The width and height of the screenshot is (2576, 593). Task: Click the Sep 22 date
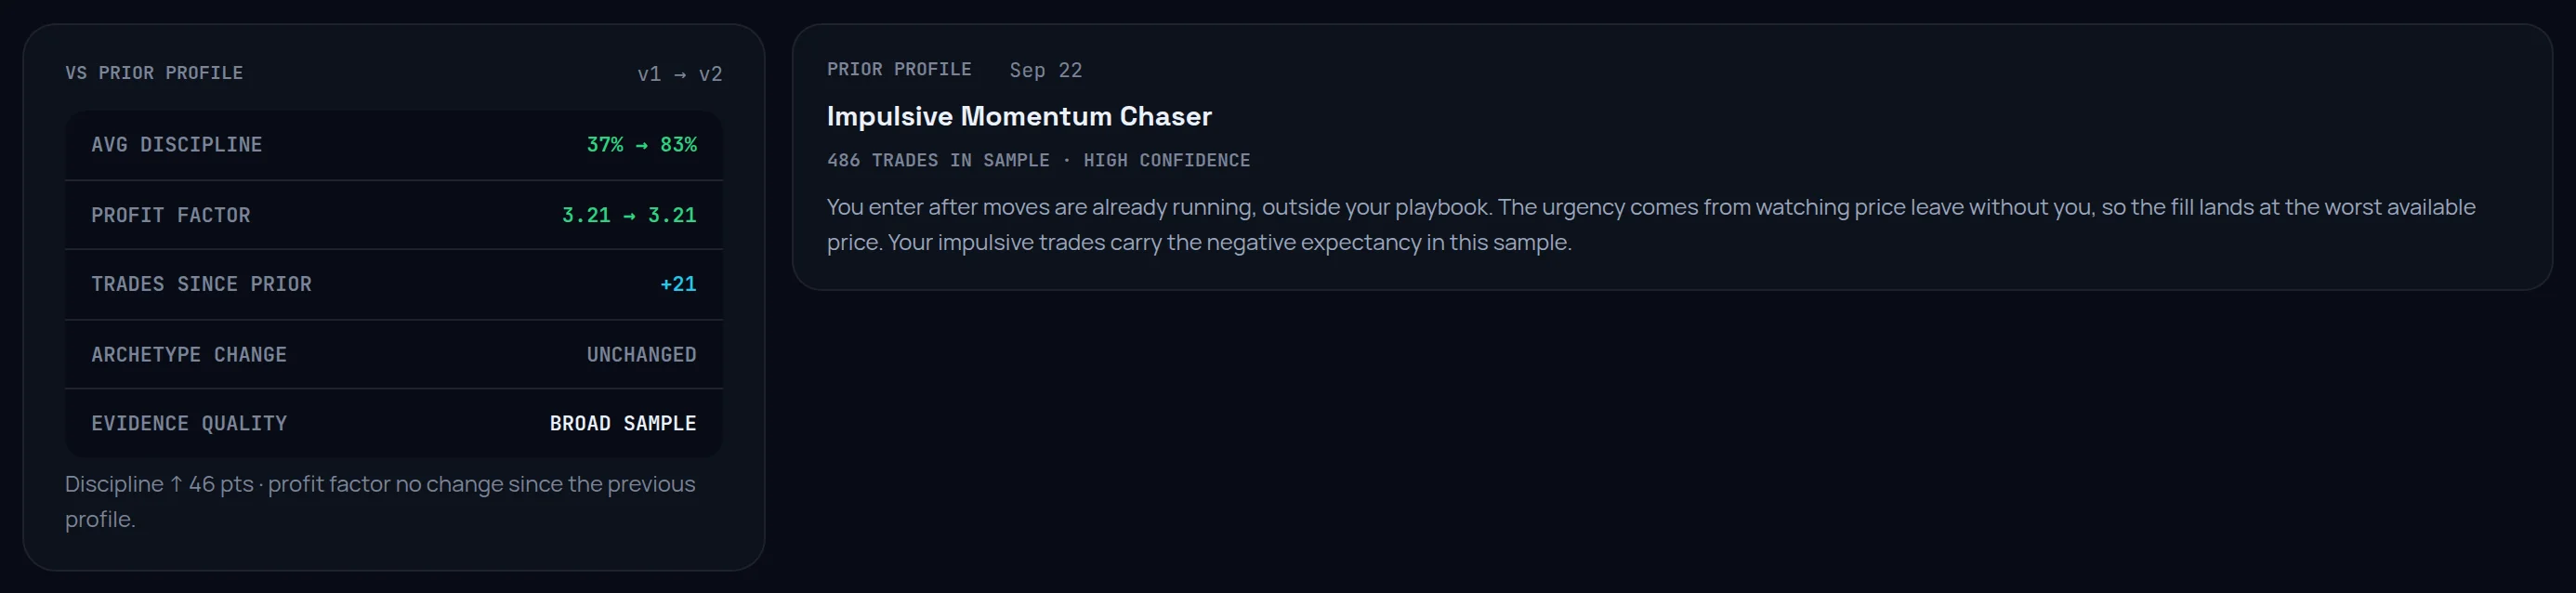1046,70
